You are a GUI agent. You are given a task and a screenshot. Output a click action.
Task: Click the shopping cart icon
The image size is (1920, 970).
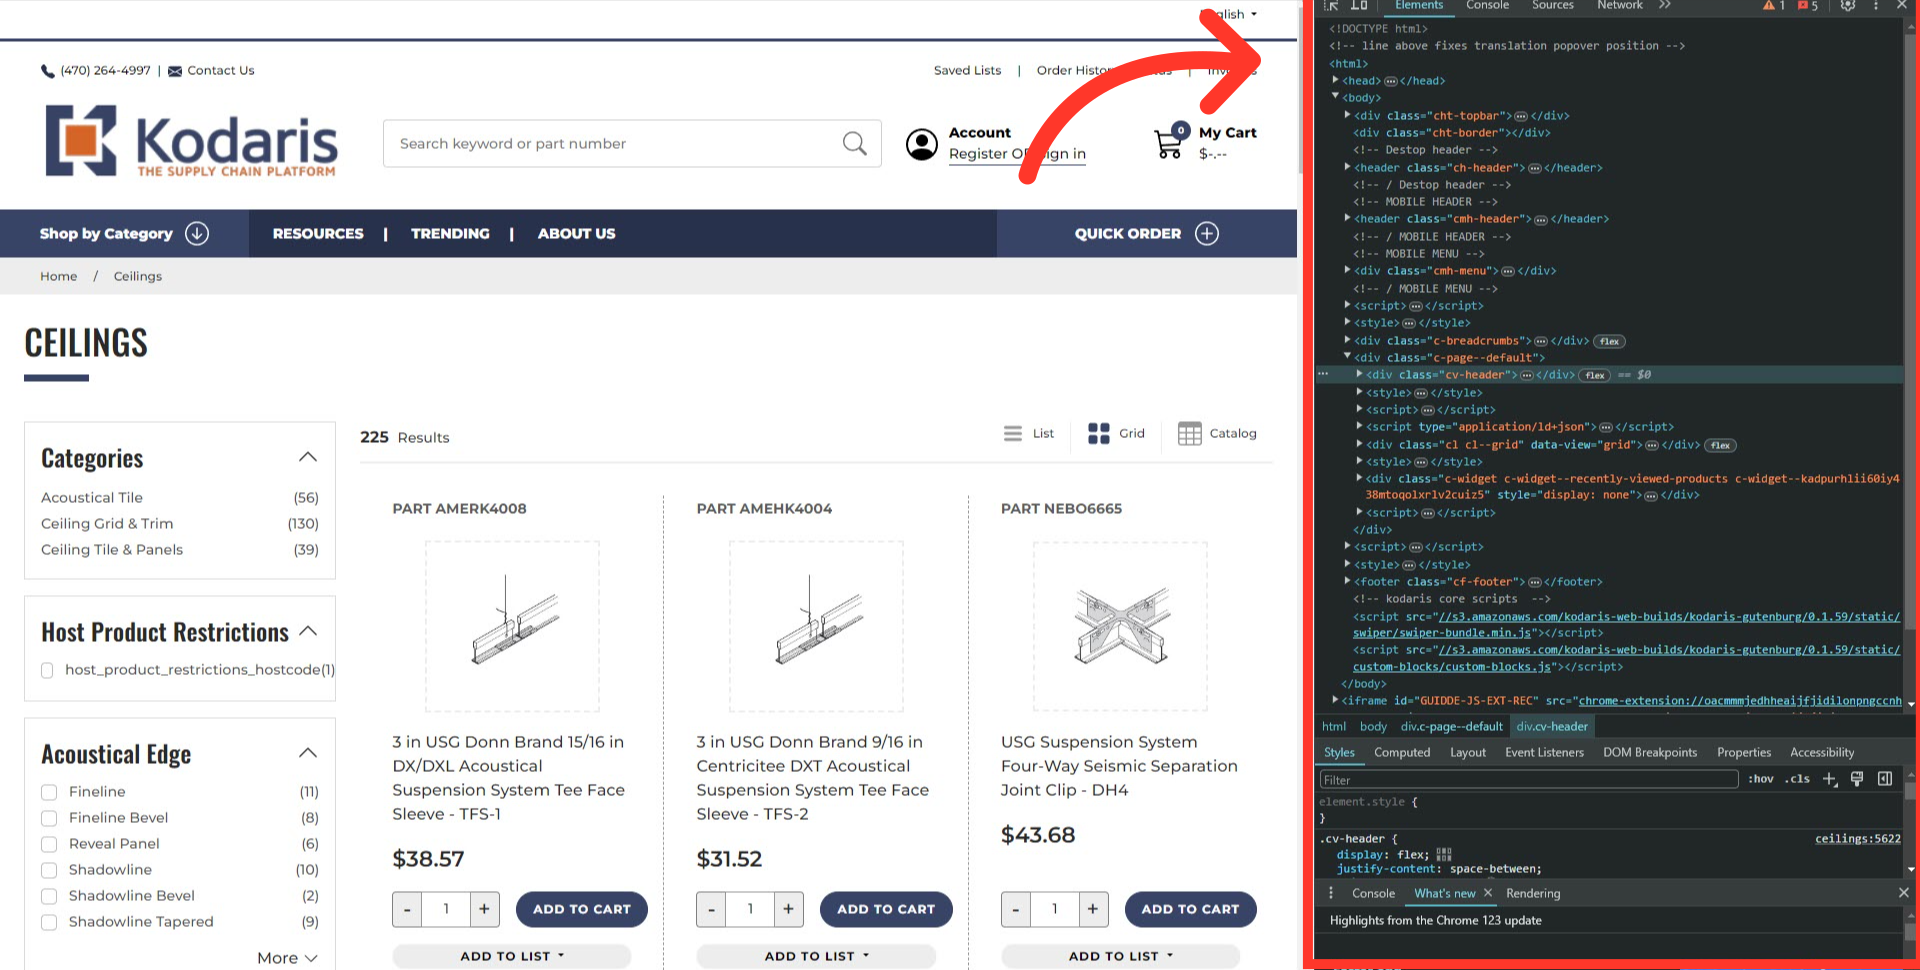[1168, 143]
